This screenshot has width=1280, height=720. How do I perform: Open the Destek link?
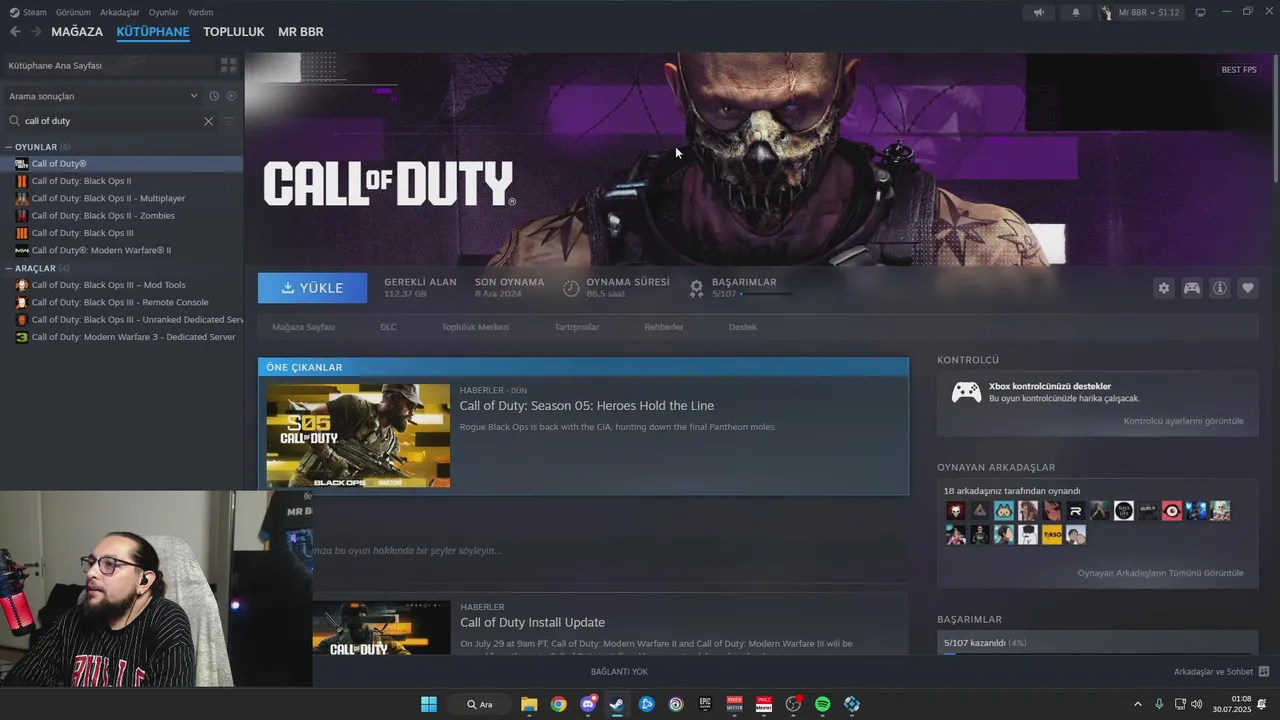(x=743, y=327)
